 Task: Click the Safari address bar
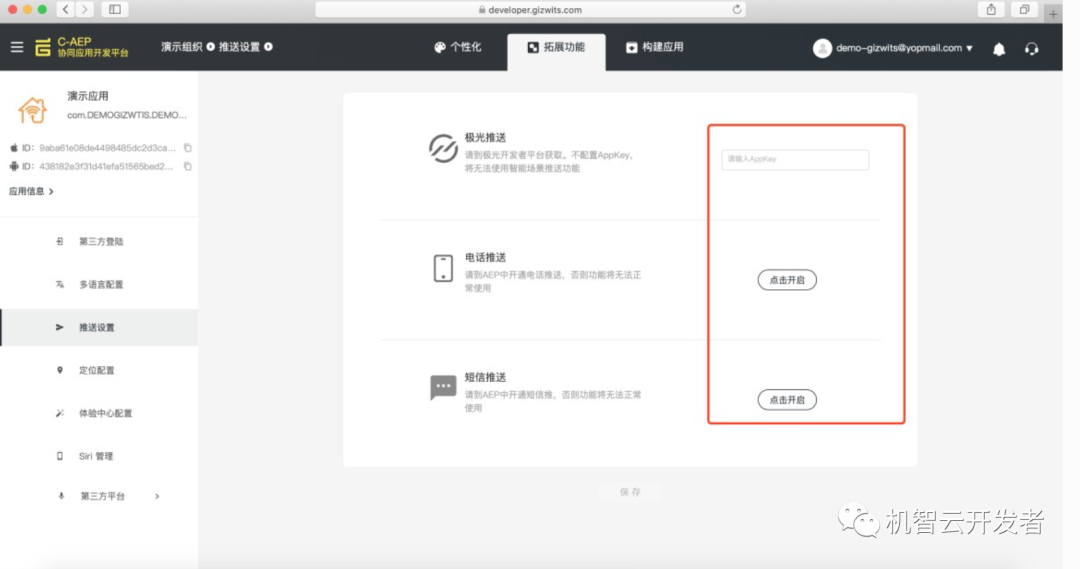click(x=530, y=10)
